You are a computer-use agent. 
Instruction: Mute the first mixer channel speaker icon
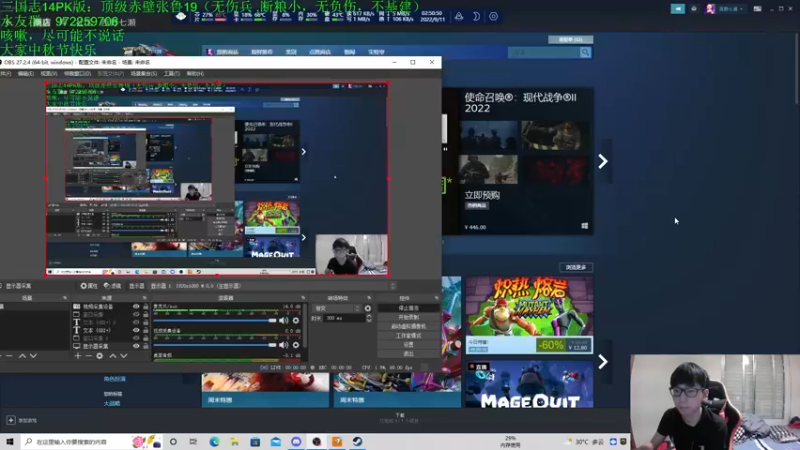pyautogui.click(x=283, y=320)
